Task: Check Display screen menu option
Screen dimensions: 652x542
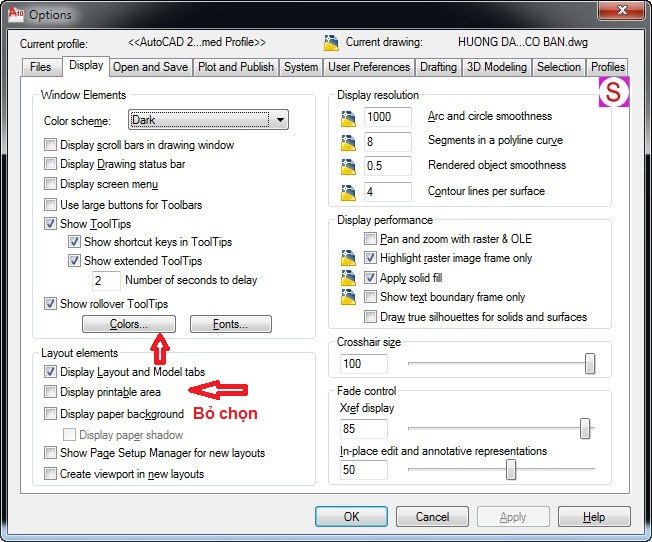Action: [50, 183]
